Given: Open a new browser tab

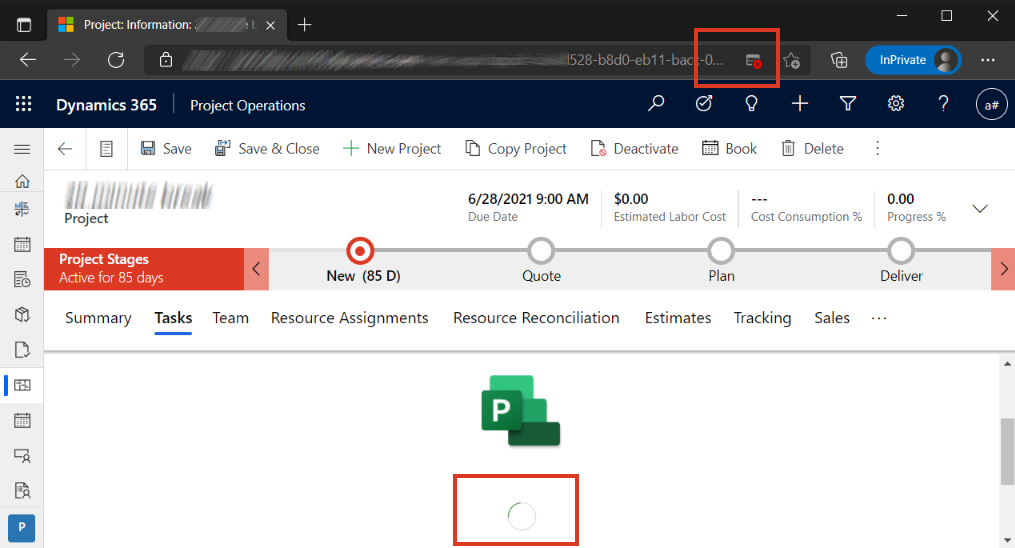Looking at the screenshot, I should coord(304,25).
